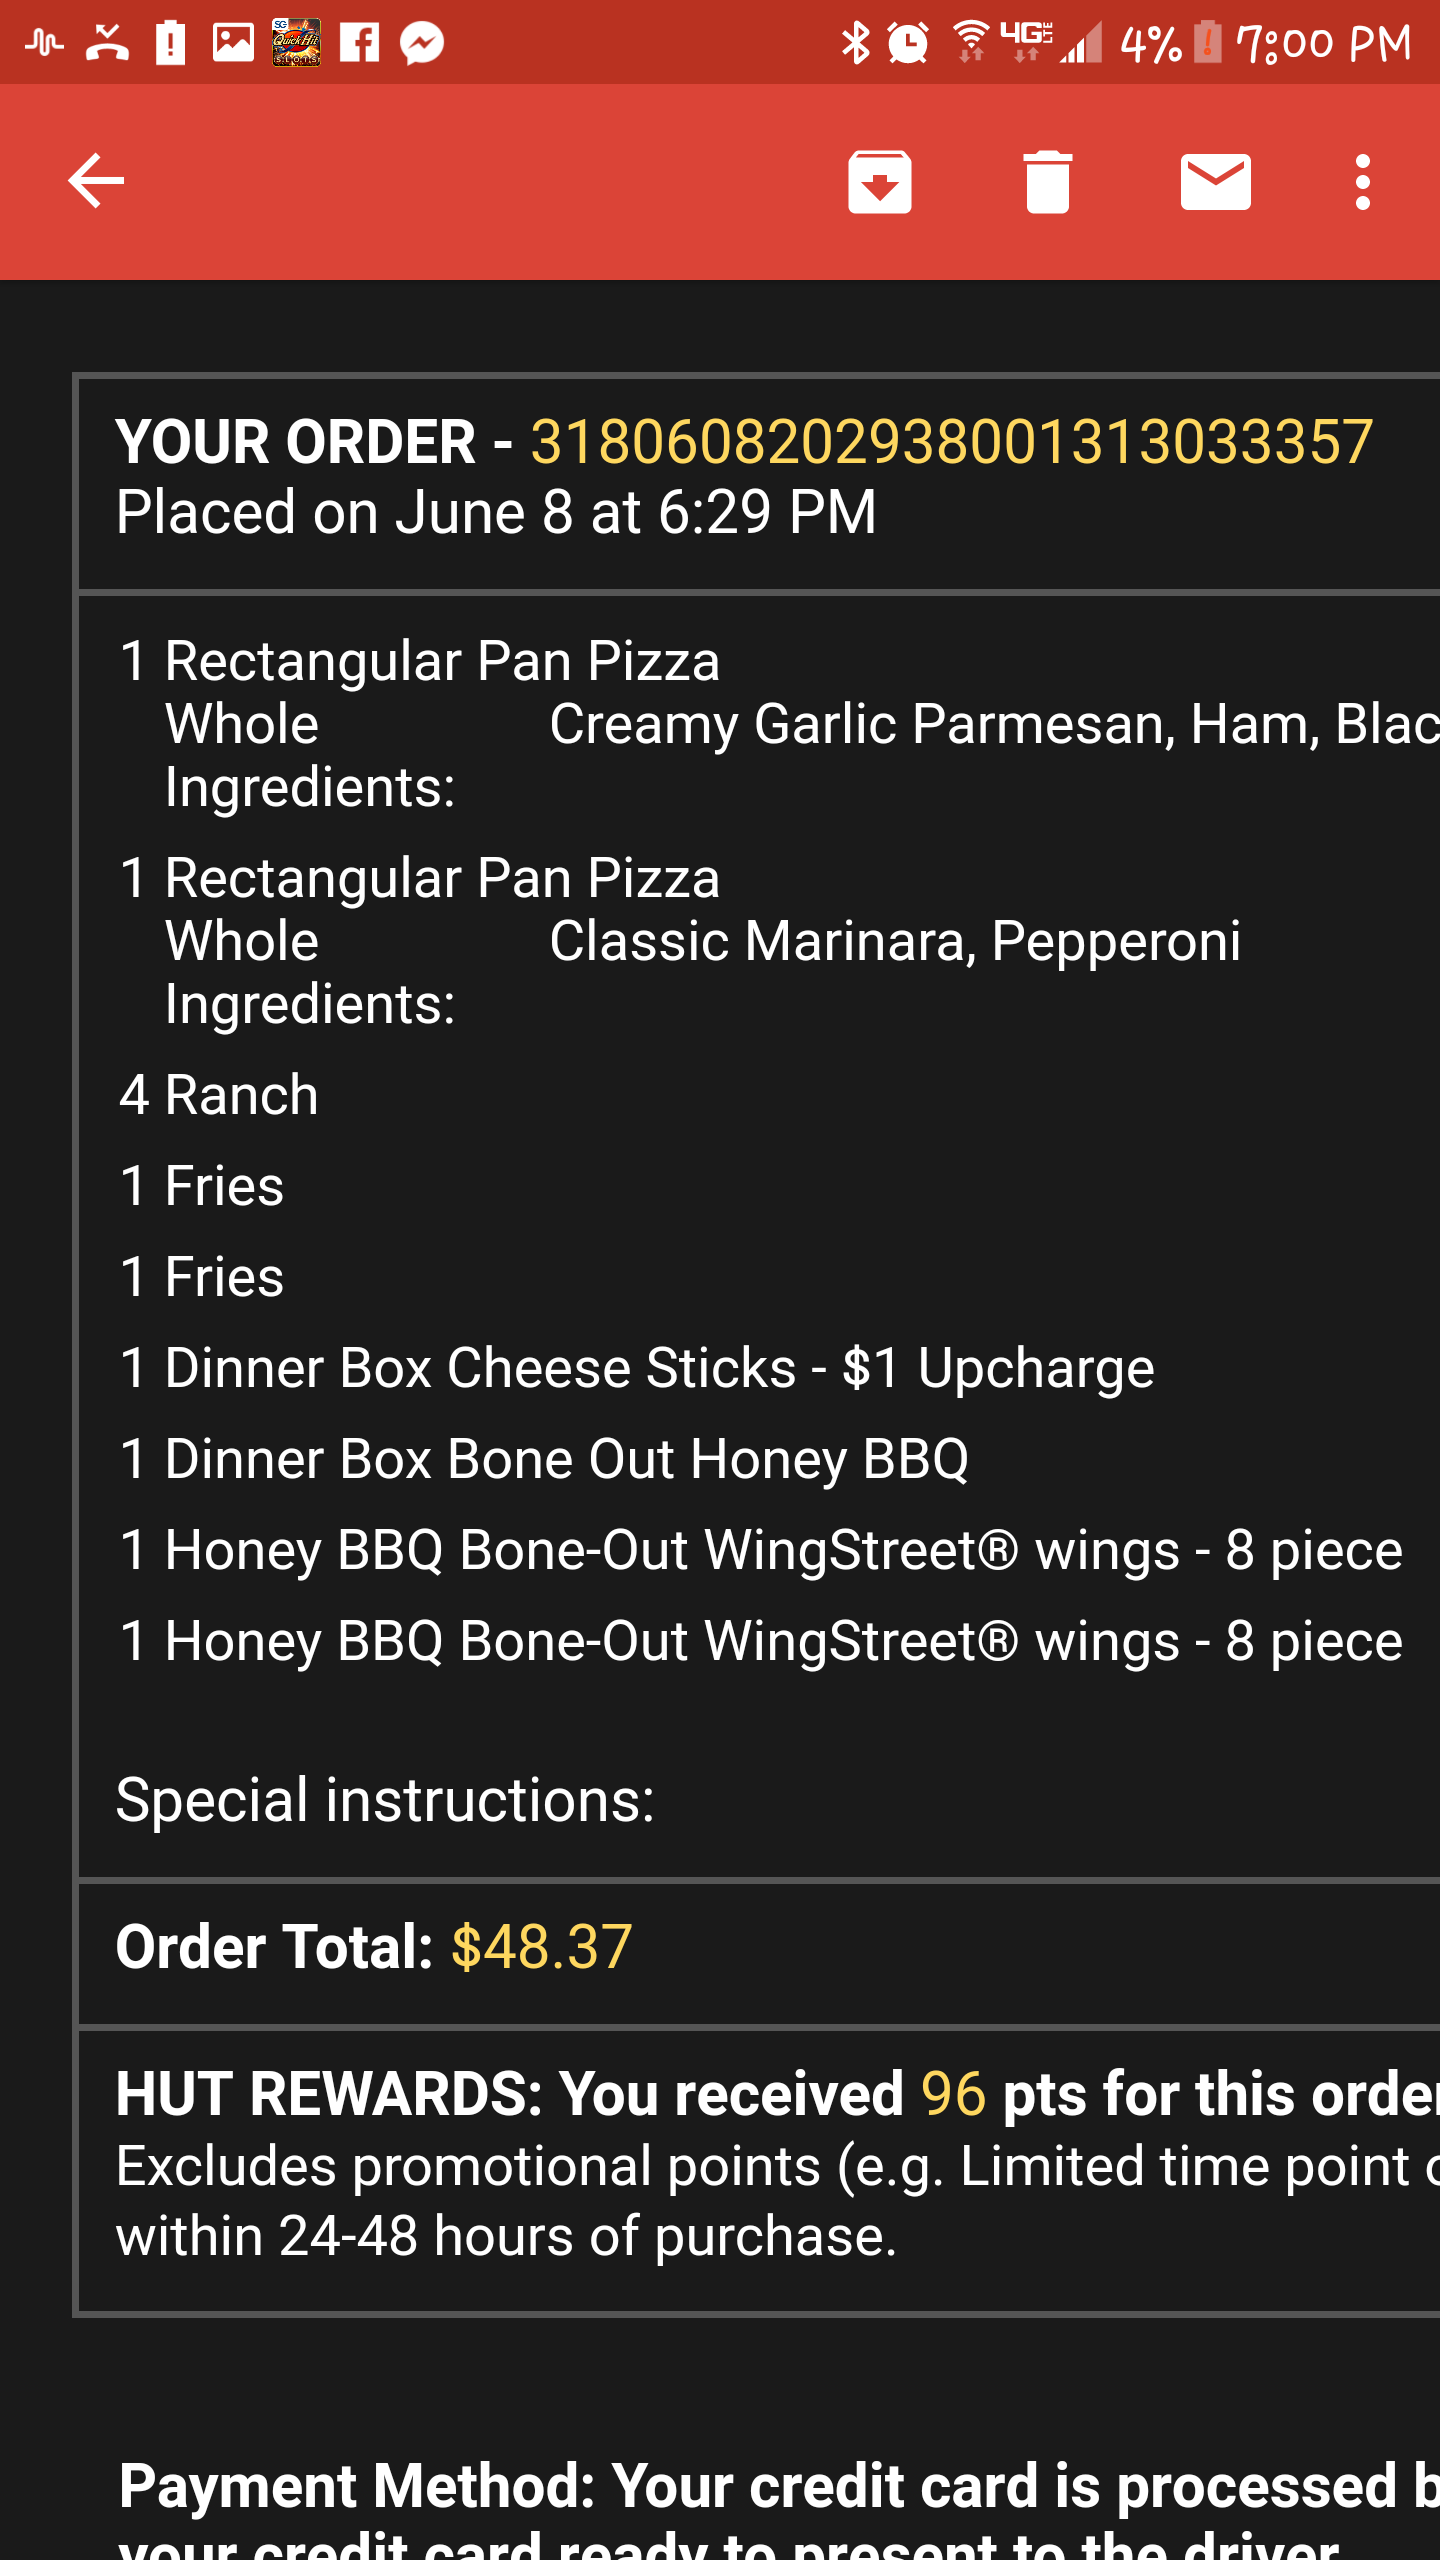Tap the missed call status icon
1440x2560 pixels.
click(107, 42)
